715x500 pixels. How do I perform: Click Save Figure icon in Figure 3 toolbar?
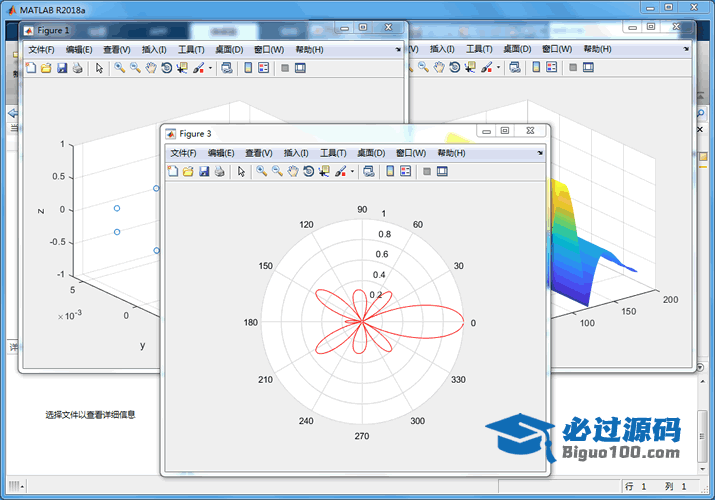(204, 172)
